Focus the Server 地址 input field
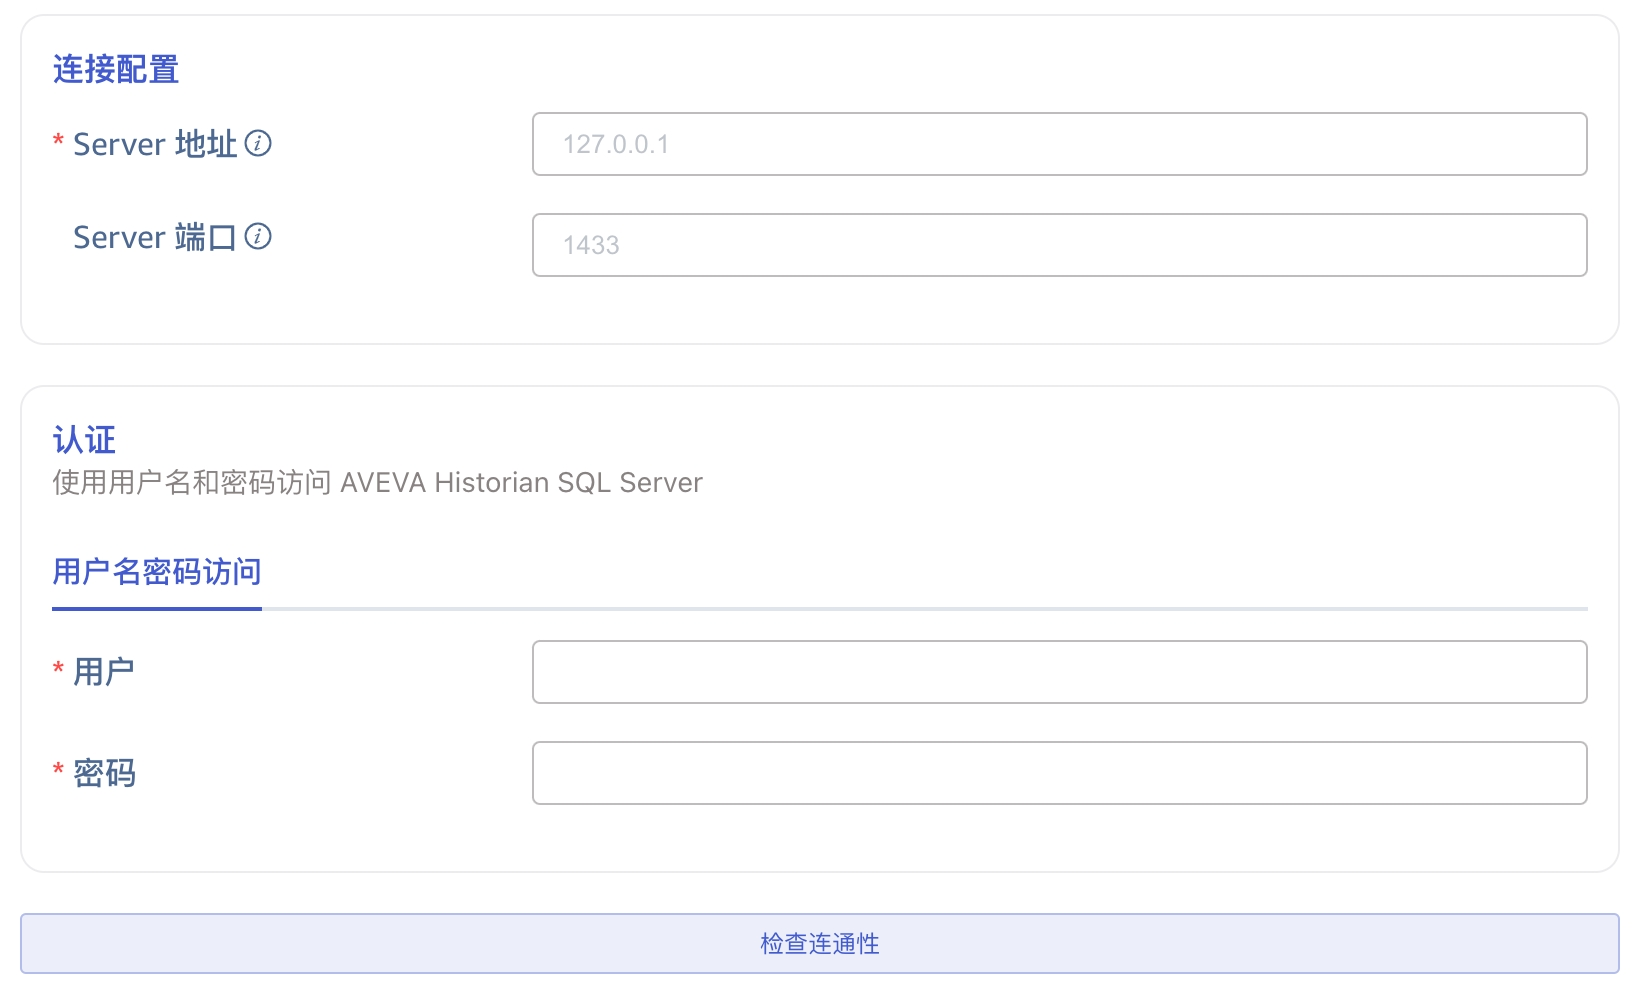The width and height of the screenshot is (1634, 994). (1059, 144)
